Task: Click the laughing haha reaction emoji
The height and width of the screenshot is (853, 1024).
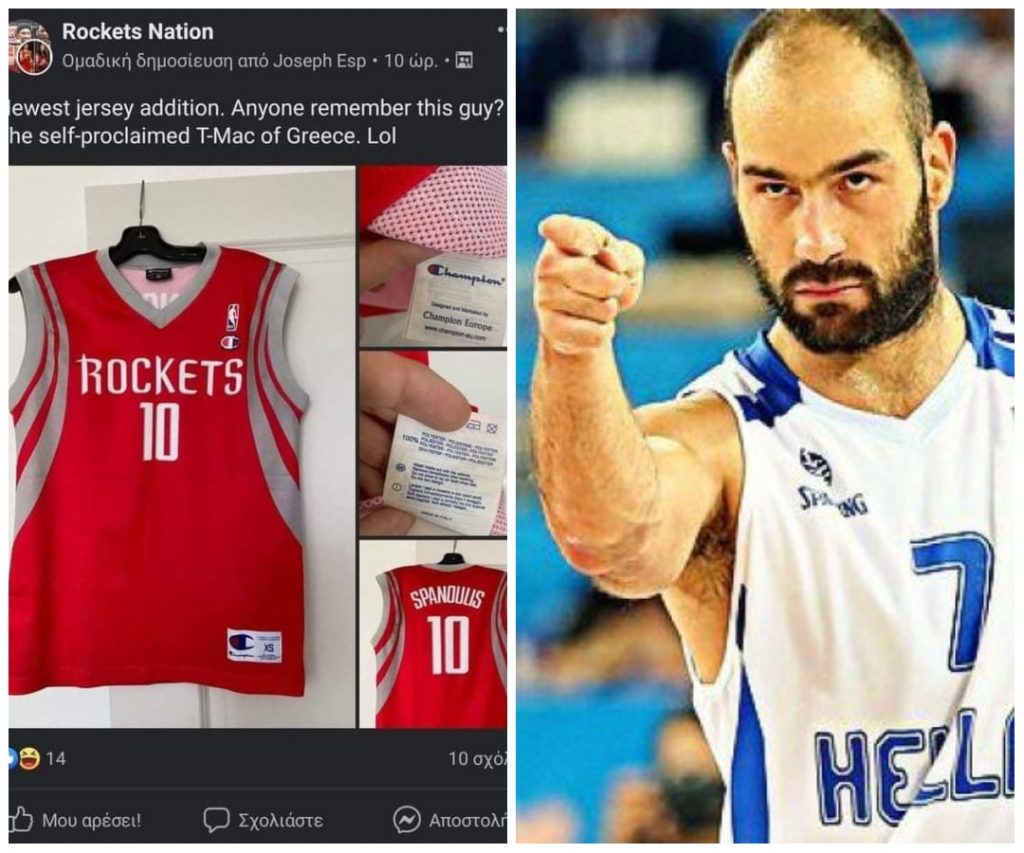Action: 30,758
